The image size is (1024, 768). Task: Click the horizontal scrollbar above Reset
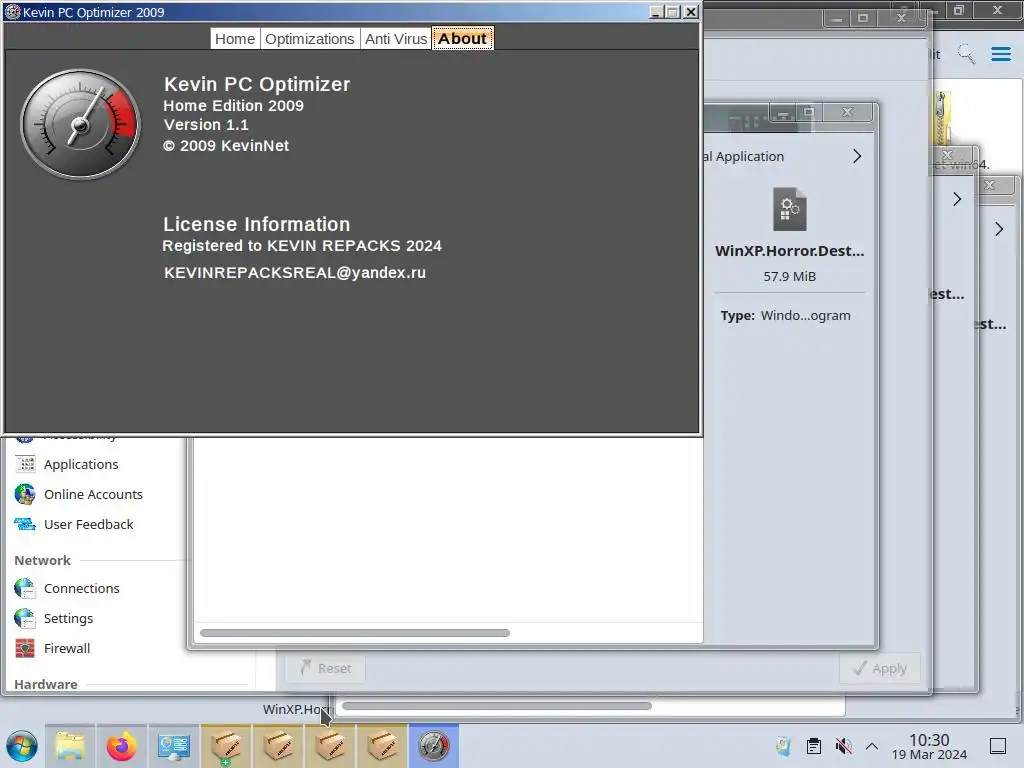pyautogui.click(x=355, y=633)
